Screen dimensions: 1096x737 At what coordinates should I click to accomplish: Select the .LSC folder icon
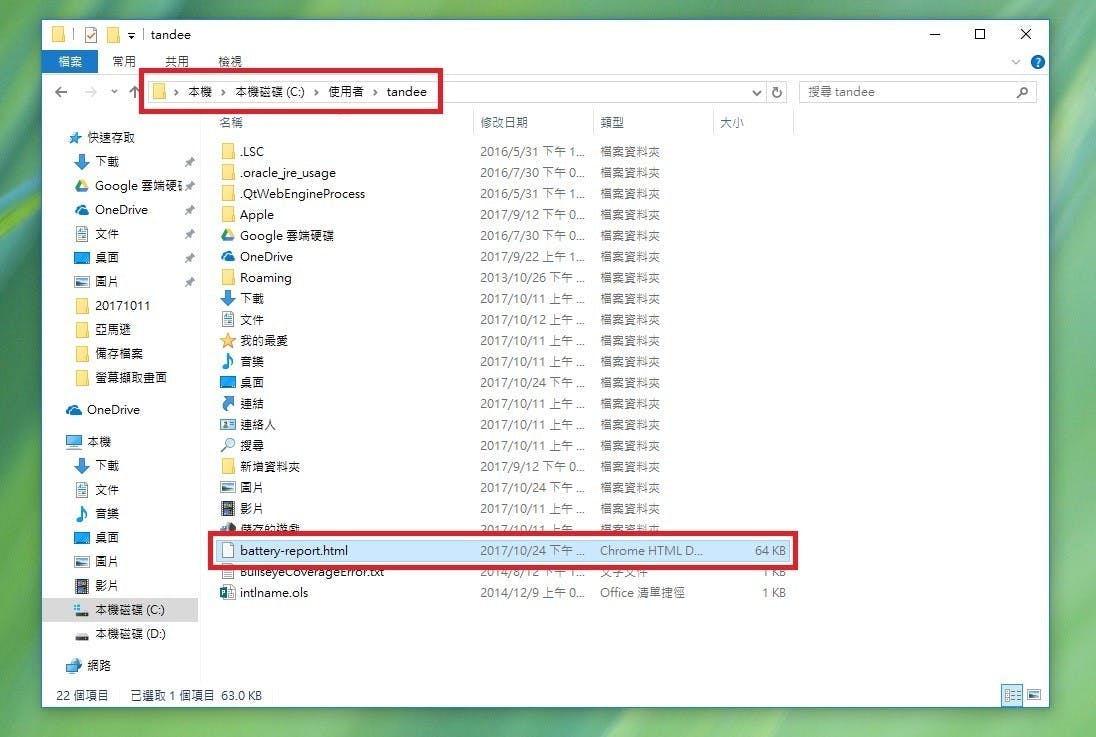click(x=228, y=151)
